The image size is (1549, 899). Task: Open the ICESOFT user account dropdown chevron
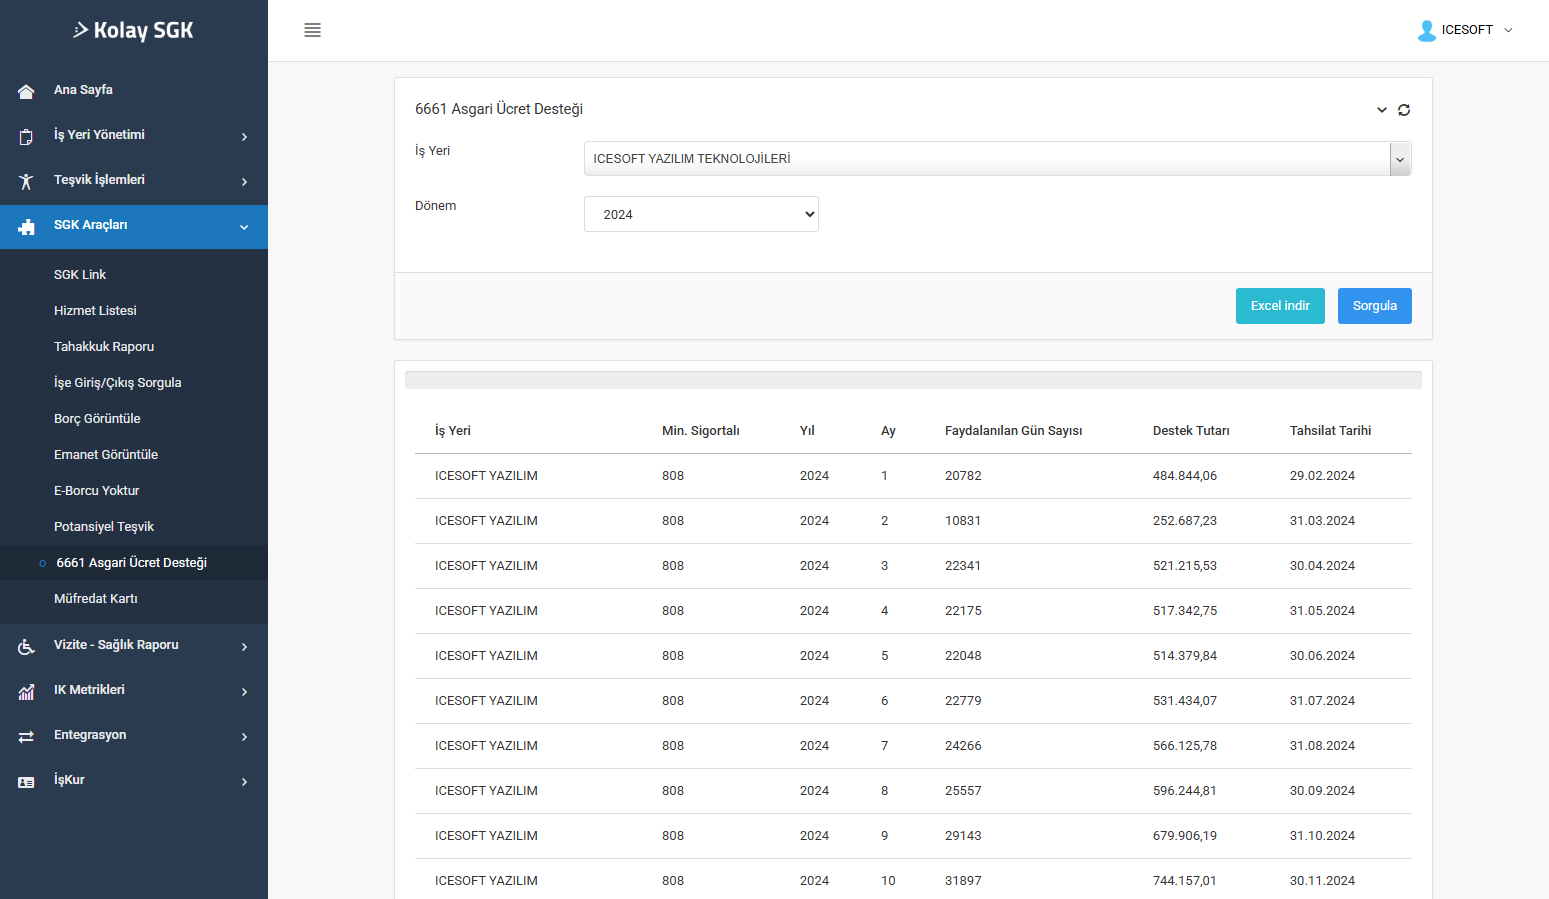pyautogui.click(x=1508, y=30)
